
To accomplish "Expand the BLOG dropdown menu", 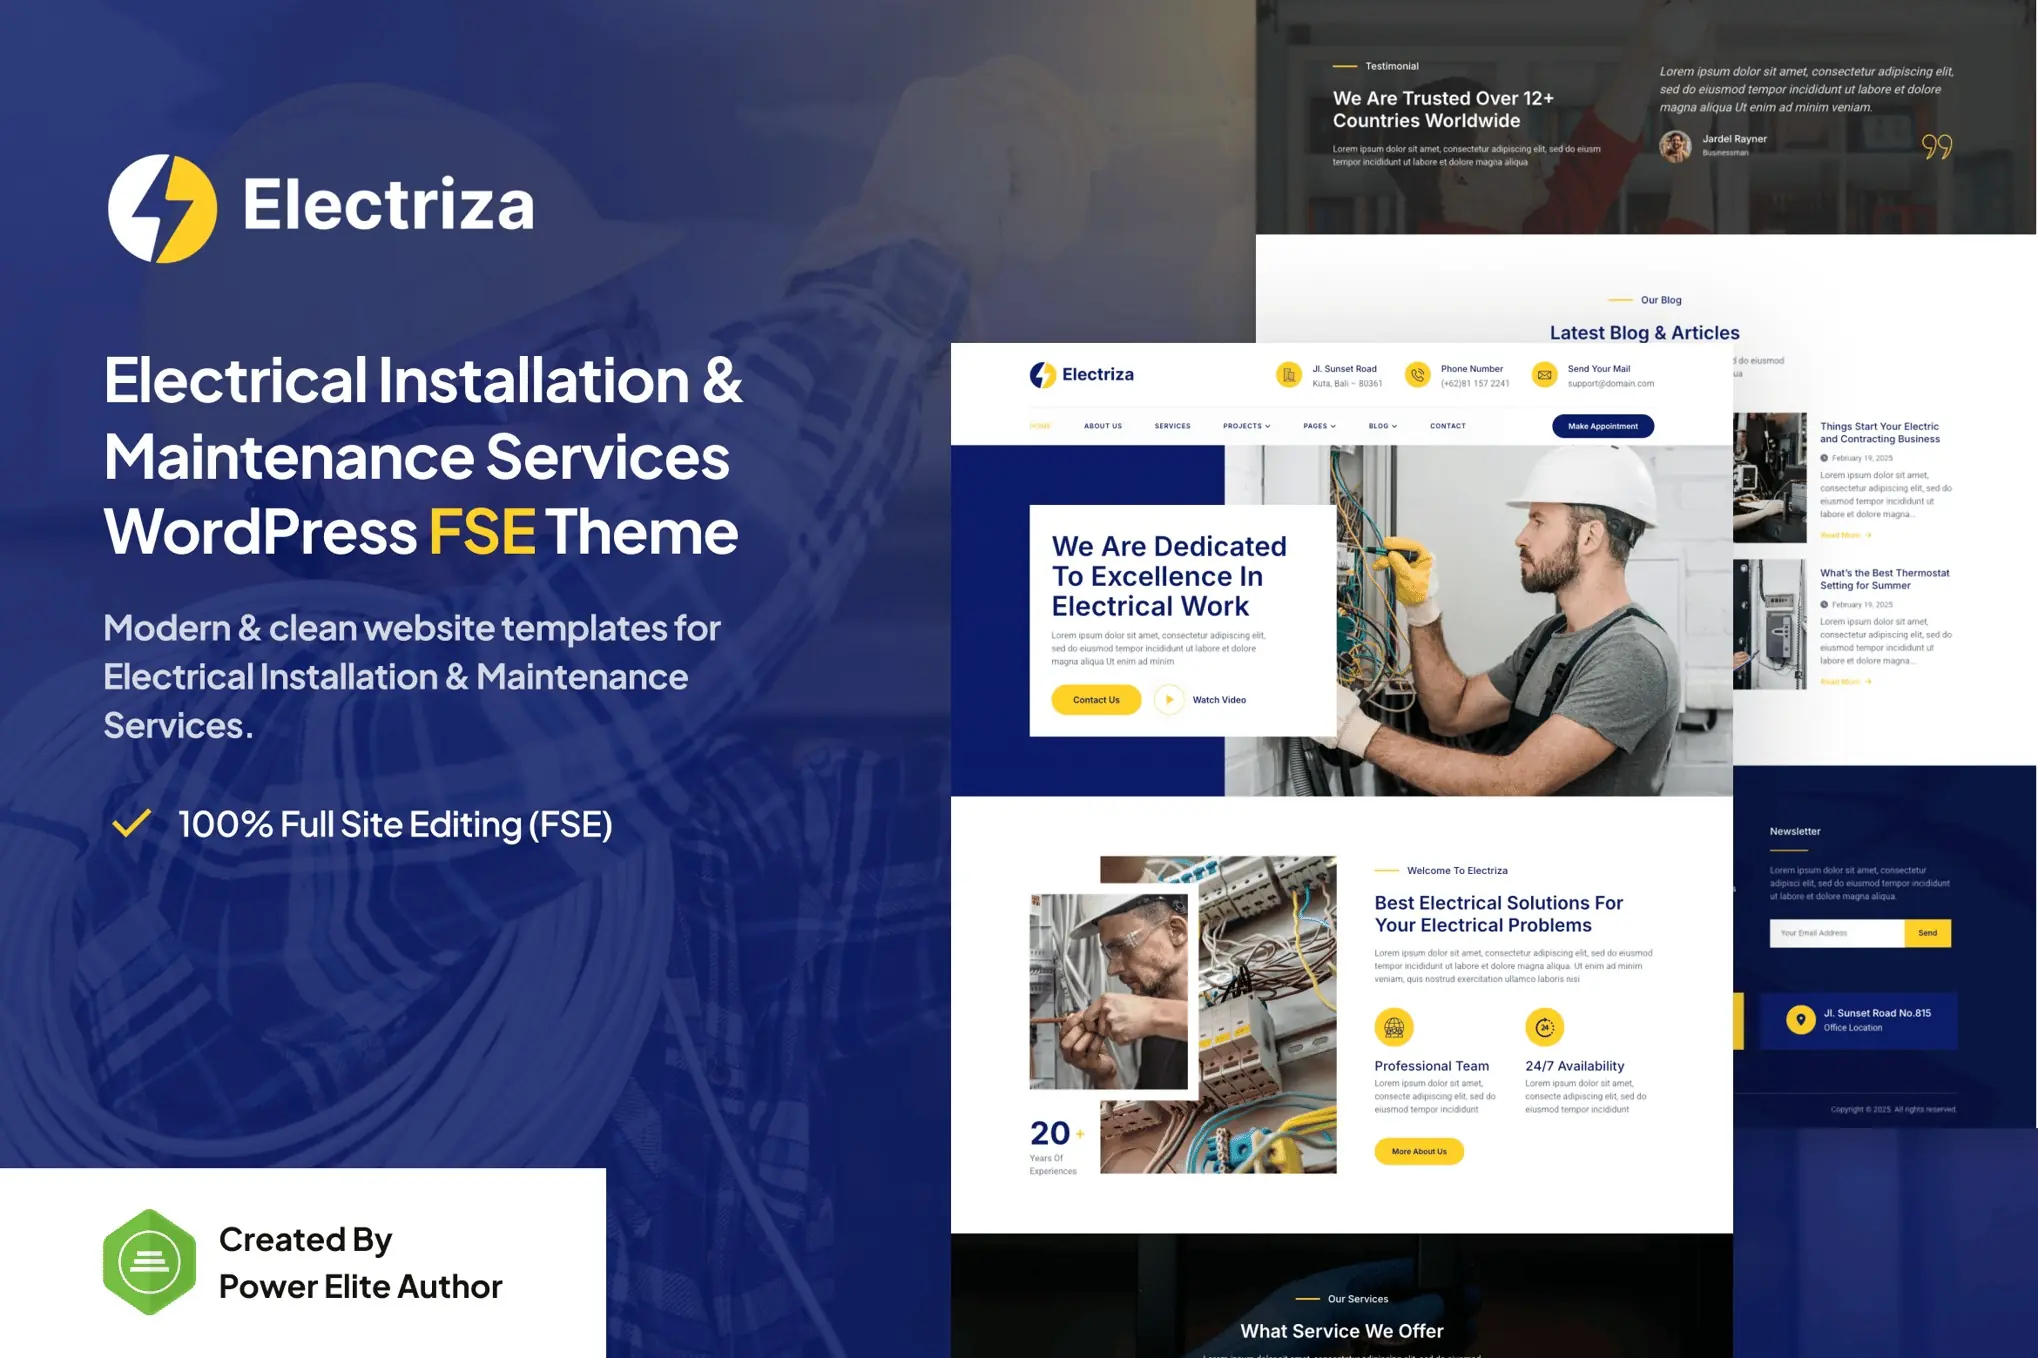I will (1381, 425).
